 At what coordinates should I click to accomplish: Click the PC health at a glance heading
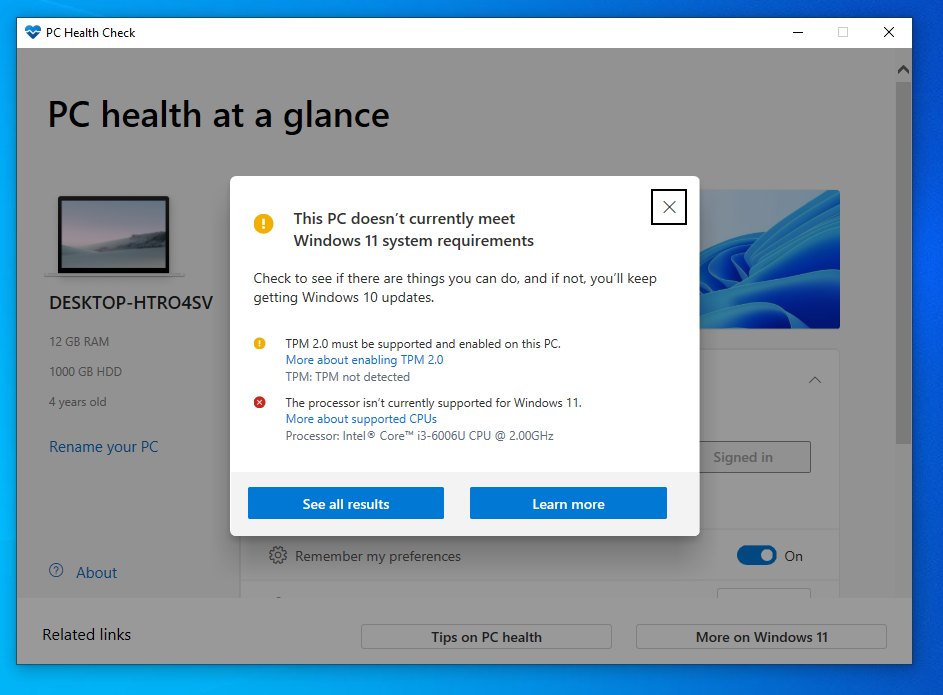pyautogui.click(x=219, y=115)
